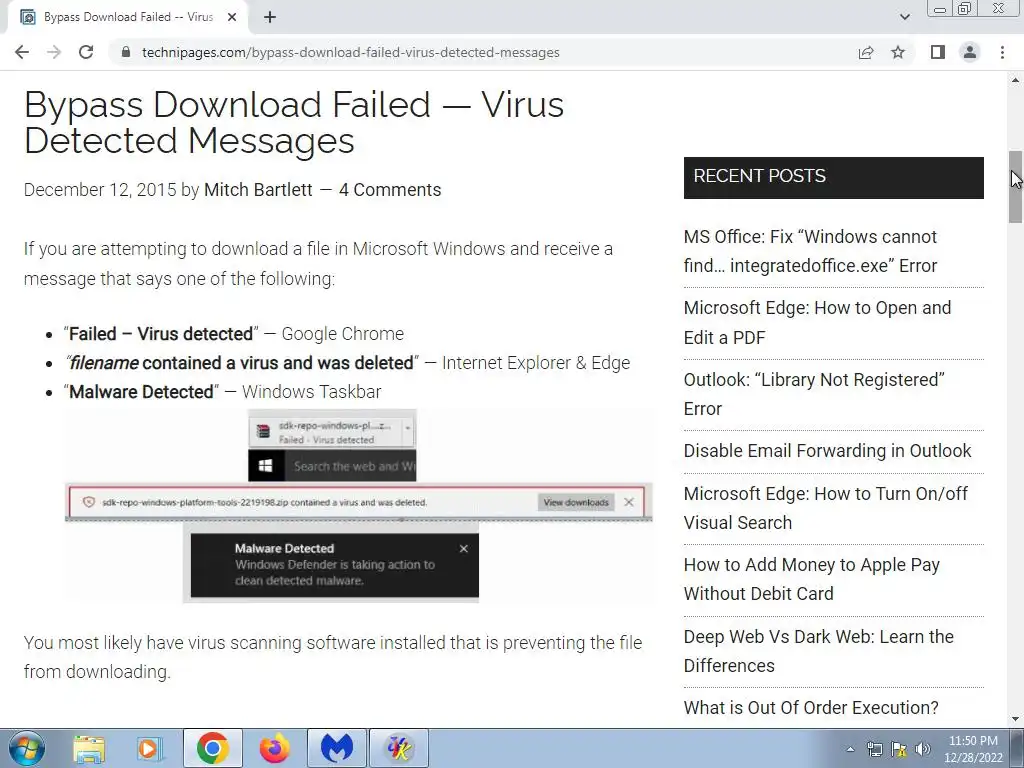Select the Bypass Download Failed tab
Screen dimensions: 1024x768
click(127, 18)
